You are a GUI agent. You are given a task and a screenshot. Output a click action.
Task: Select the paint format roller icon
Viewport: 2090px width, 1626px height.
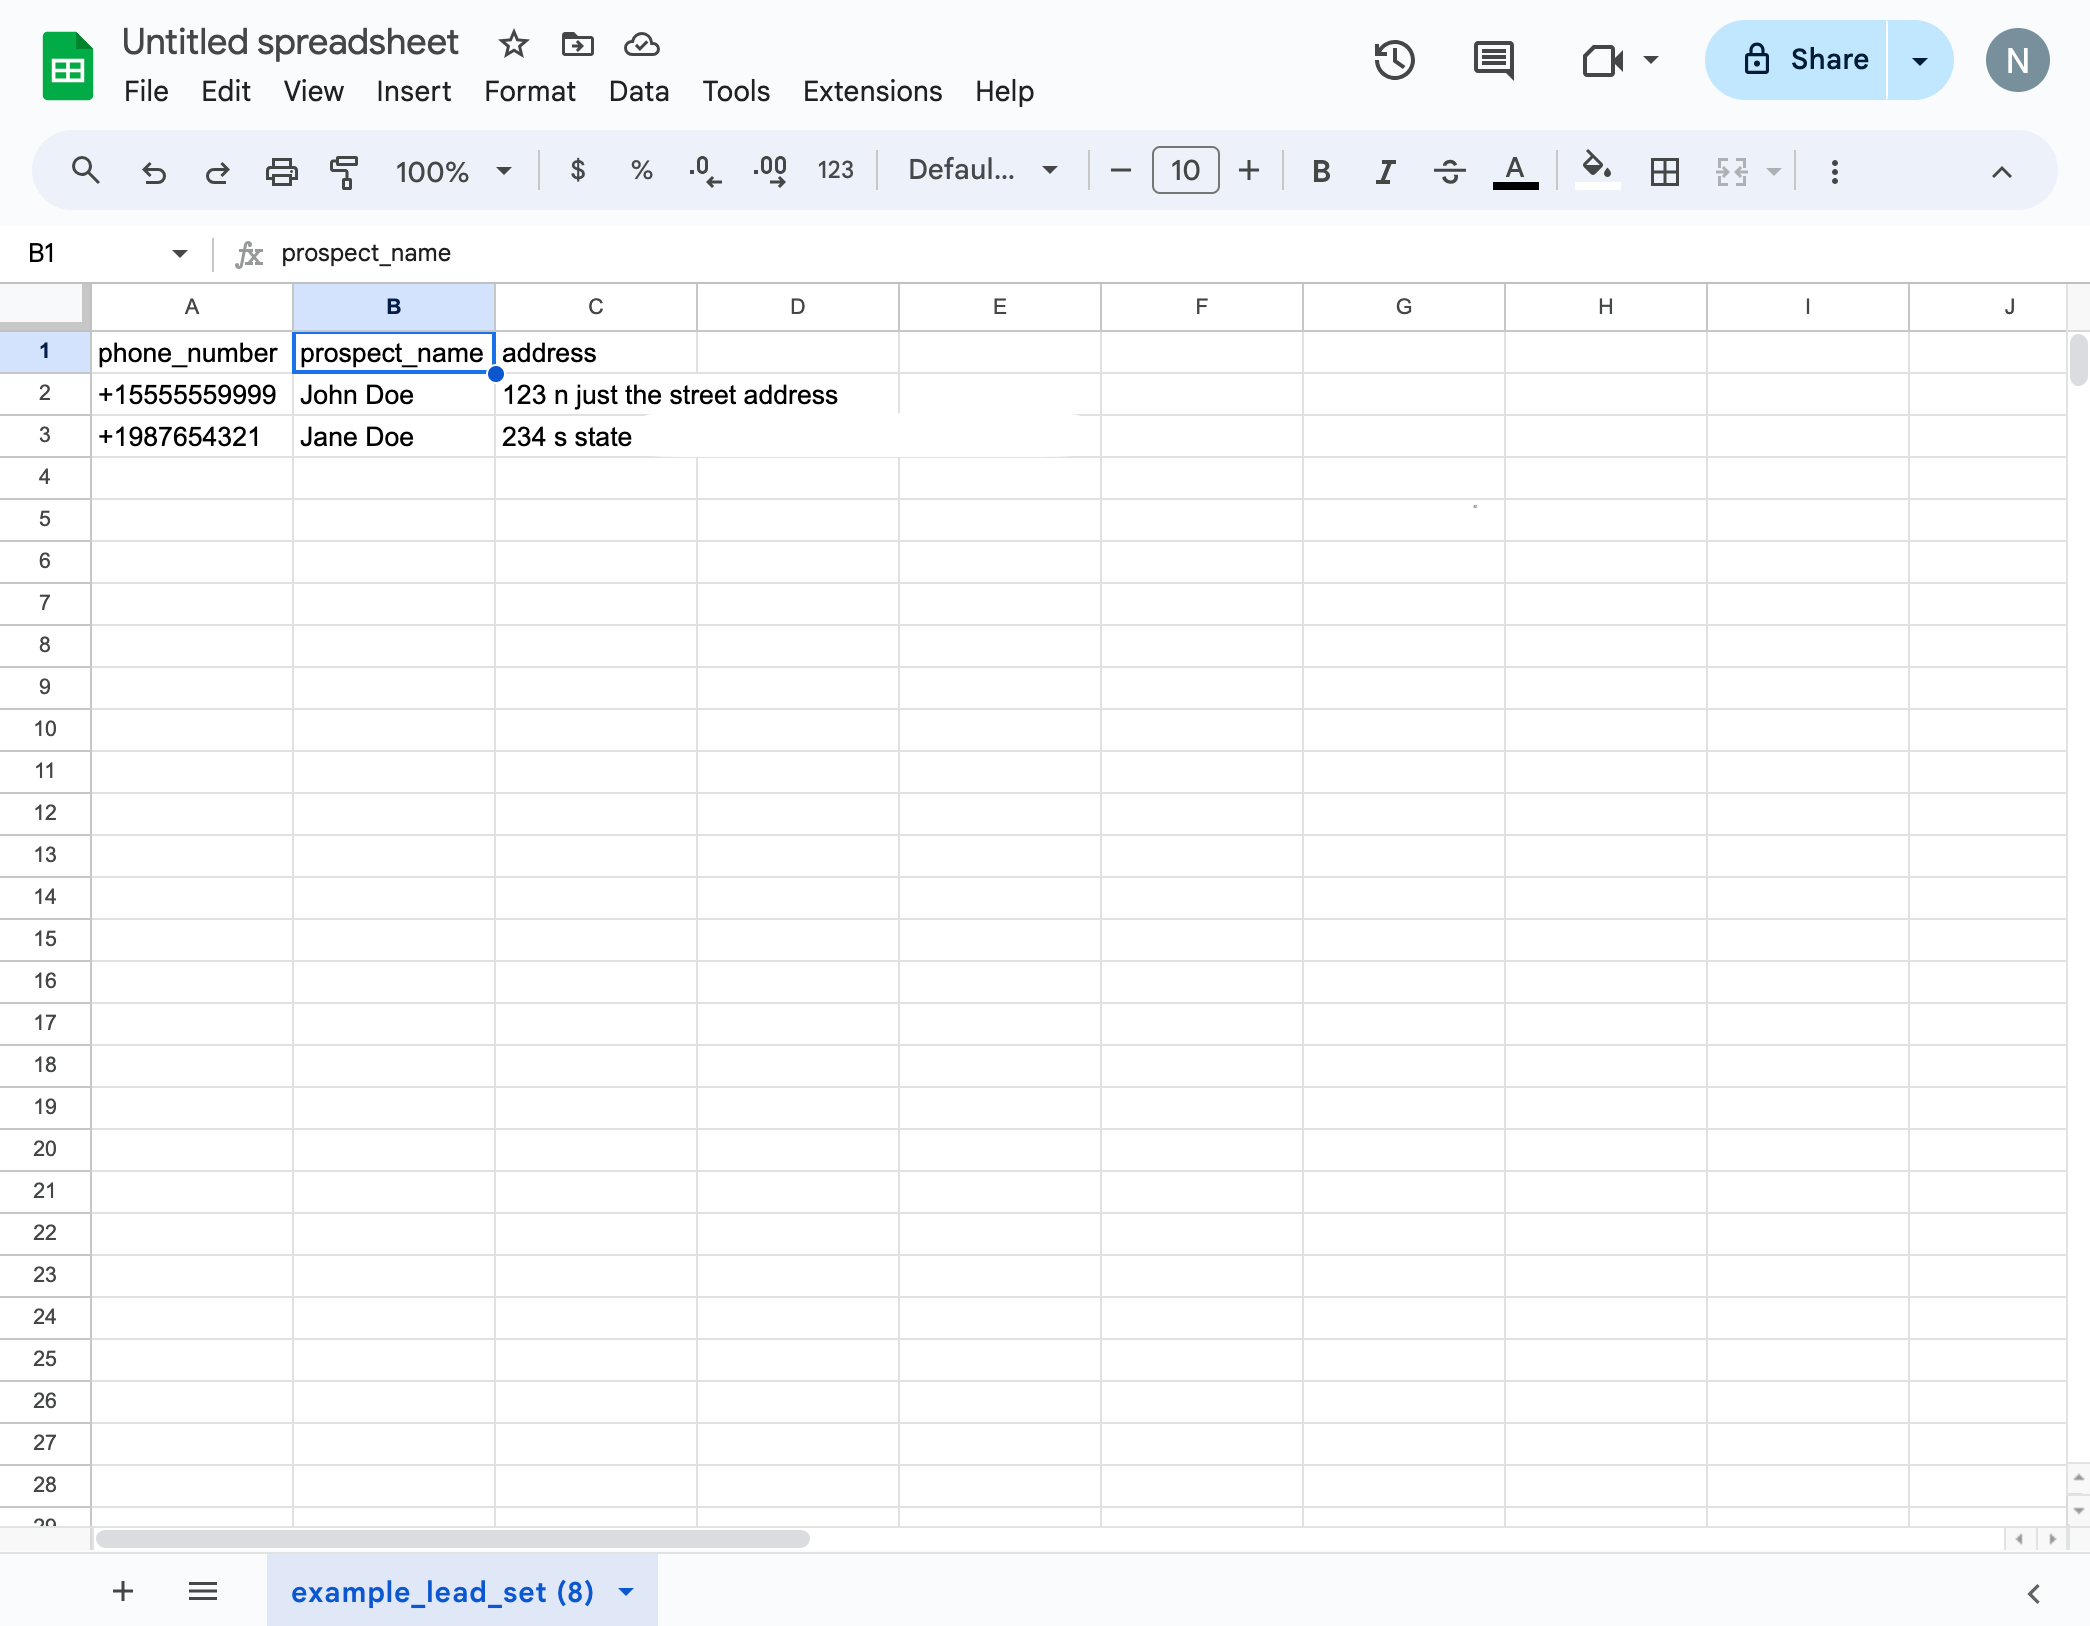click(x=344, y=172)
